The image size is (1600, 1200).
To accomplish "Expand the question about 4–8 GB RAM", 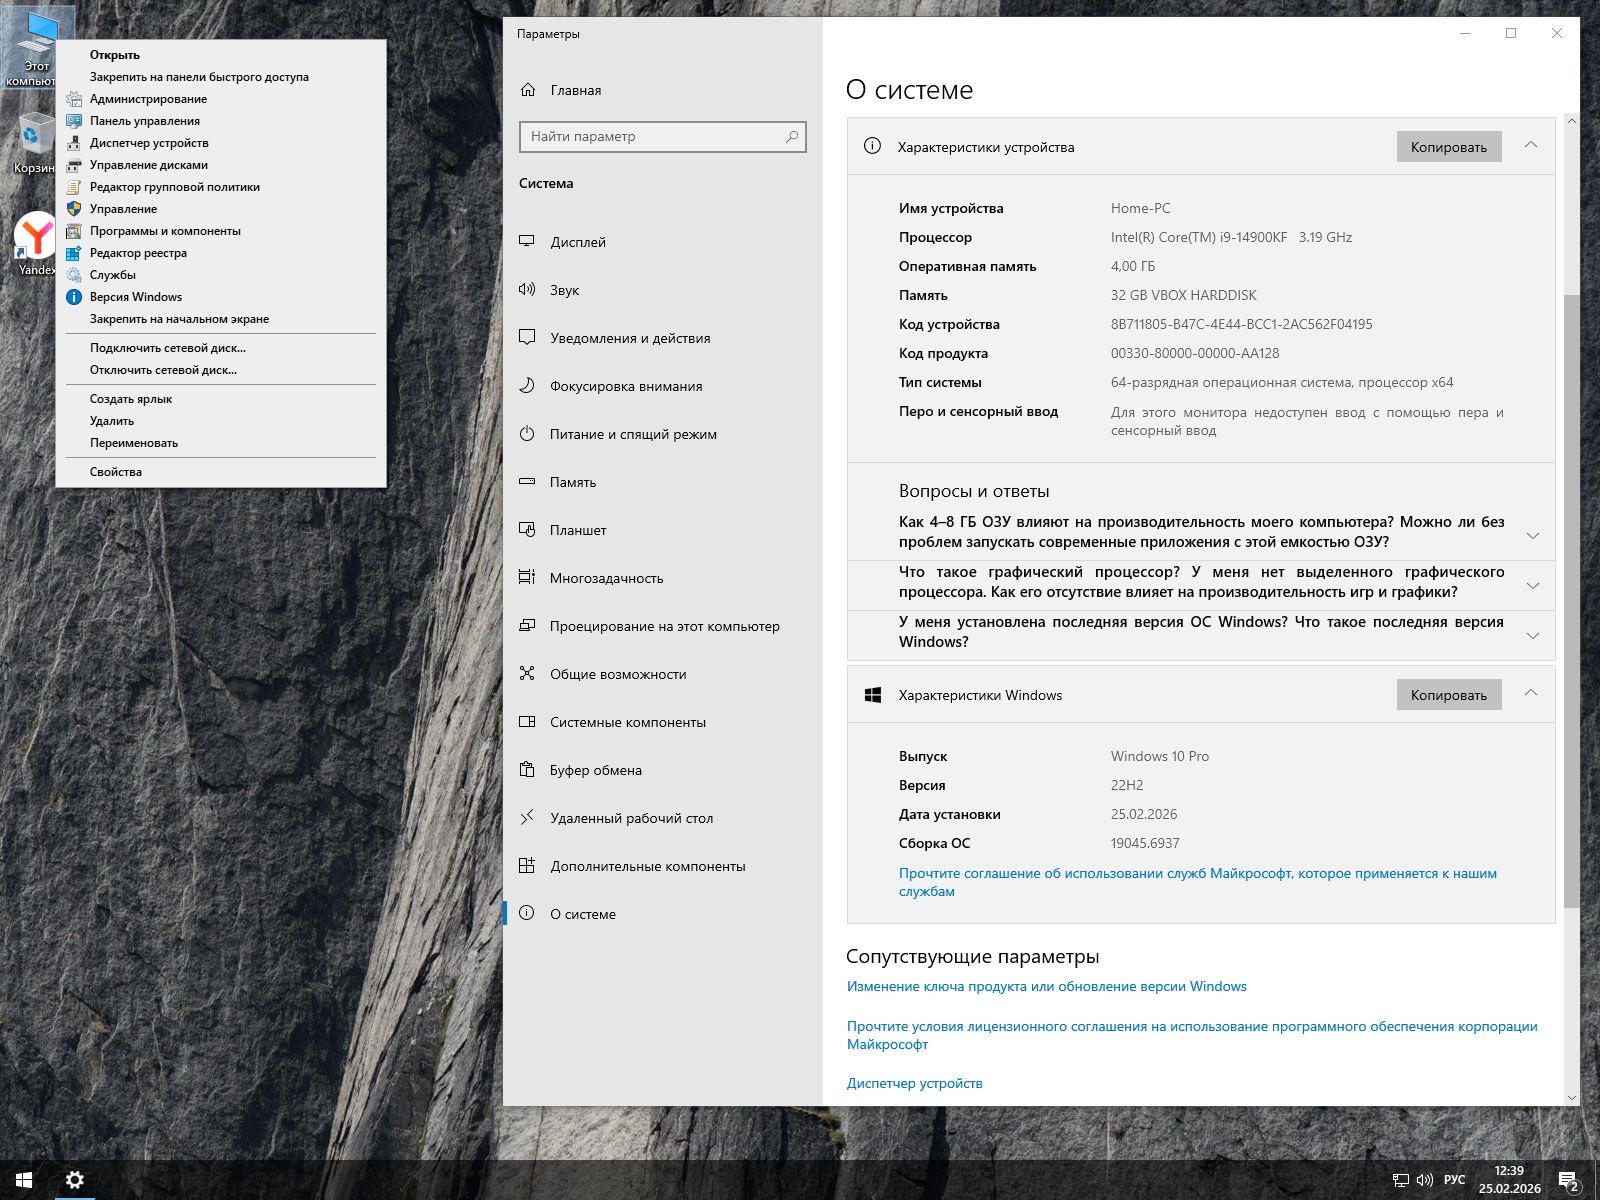I will click(1532, 535).
